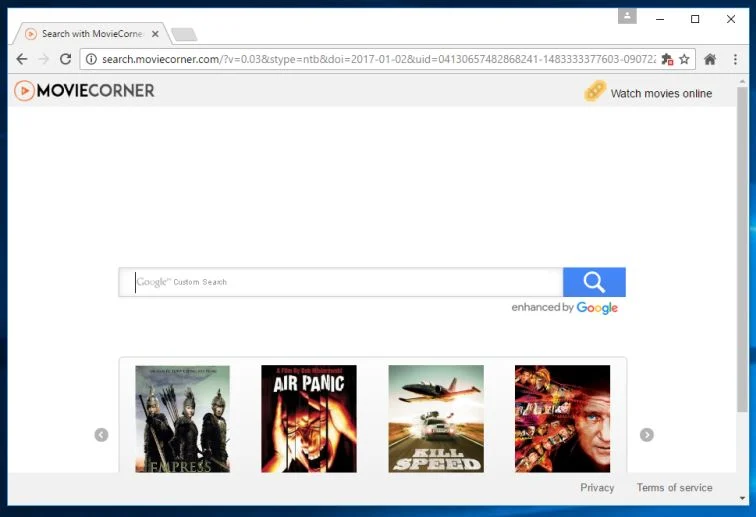This screenshot has width=756, height=517.
Task: Click the film reel icon beside Watch movies
Action: click(594, 91)
